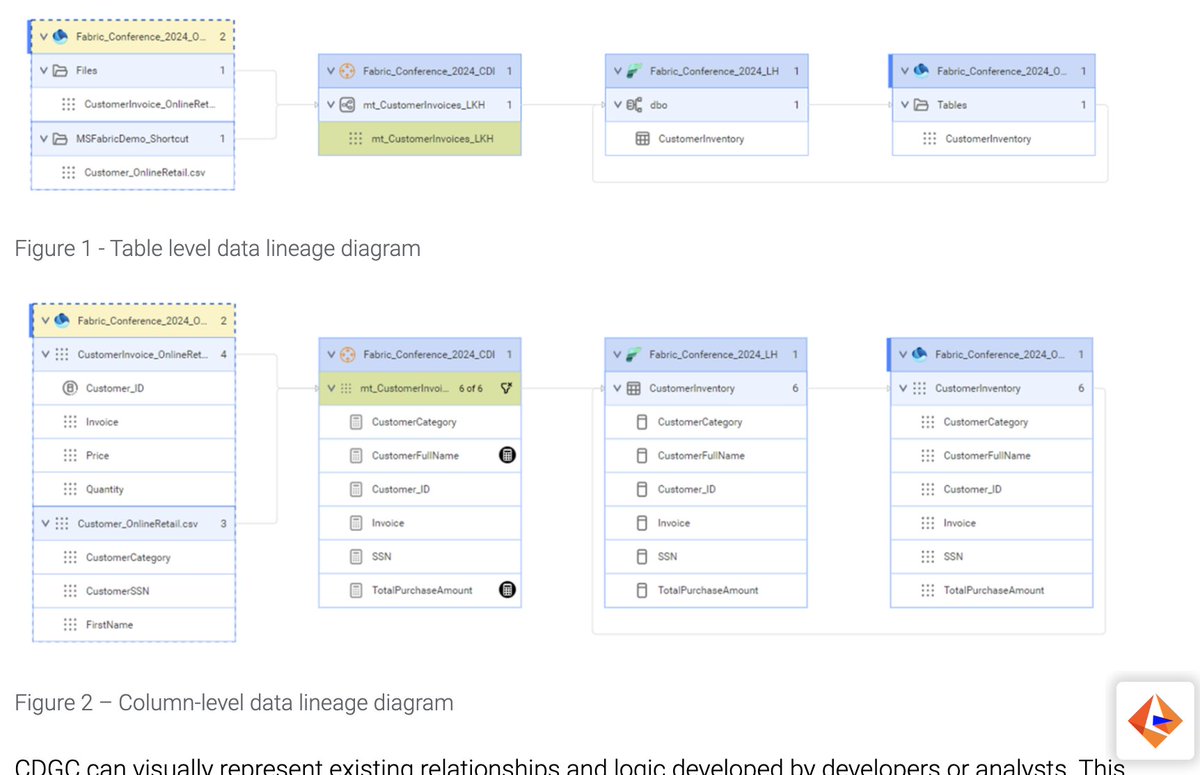Click the key icon beside Customer_ID in CustomerInvoice_OnlineRet
Viewport: 1200px width, 775px height.
click(x=70, y=388)
